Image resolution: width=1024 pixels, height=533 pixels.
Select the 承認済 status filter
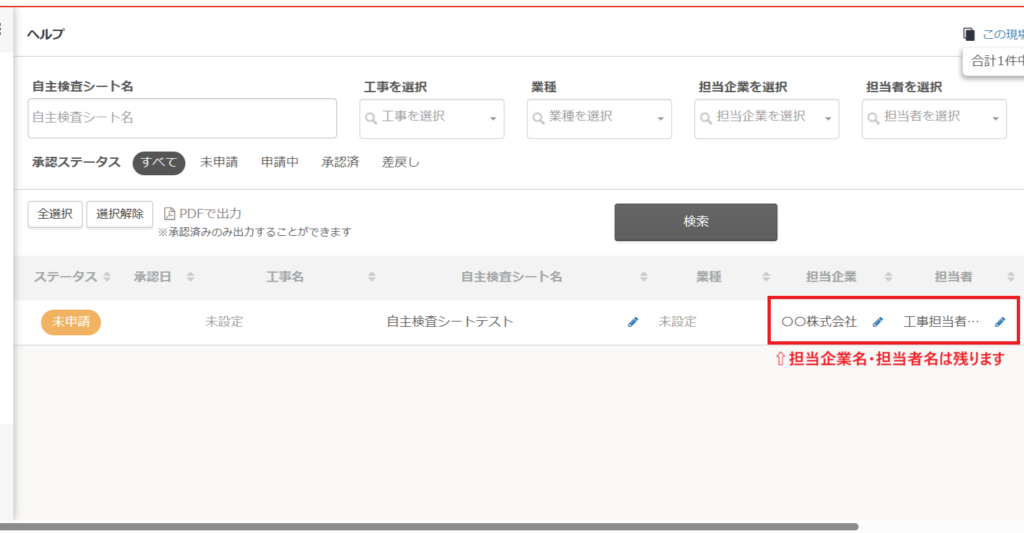pyautogui.click(x=340, y=163)
